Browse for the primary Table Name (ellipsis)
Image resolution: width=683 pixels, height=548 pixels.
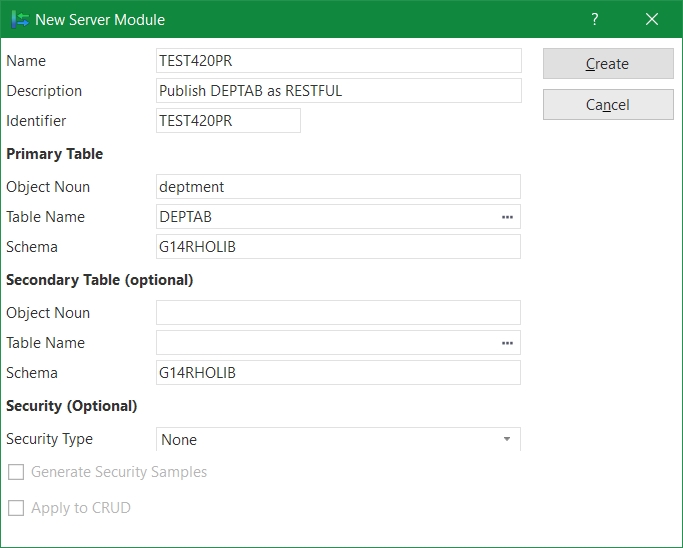[507, 217]
